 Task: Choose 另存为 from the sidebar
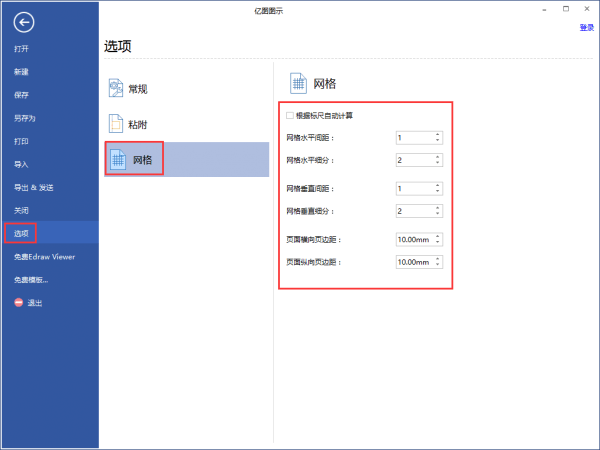(24, 118)
